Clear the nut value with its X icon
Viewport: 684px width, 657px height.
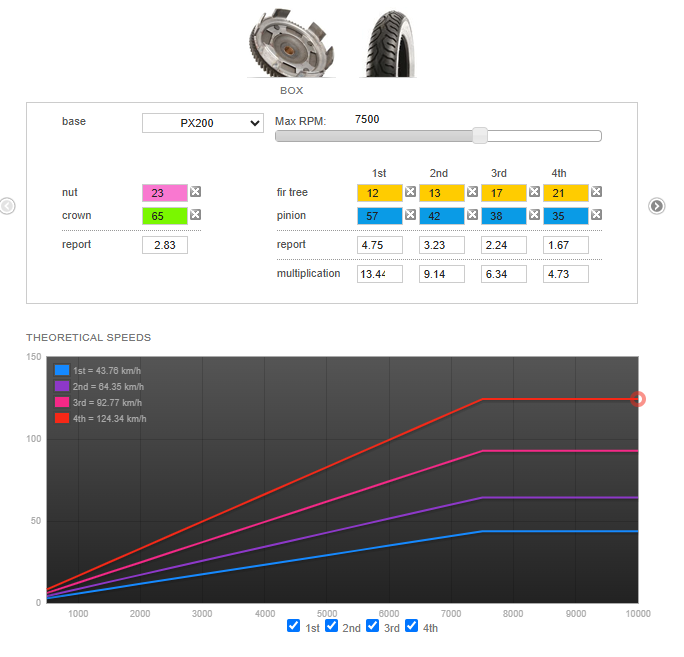[196, 192]
